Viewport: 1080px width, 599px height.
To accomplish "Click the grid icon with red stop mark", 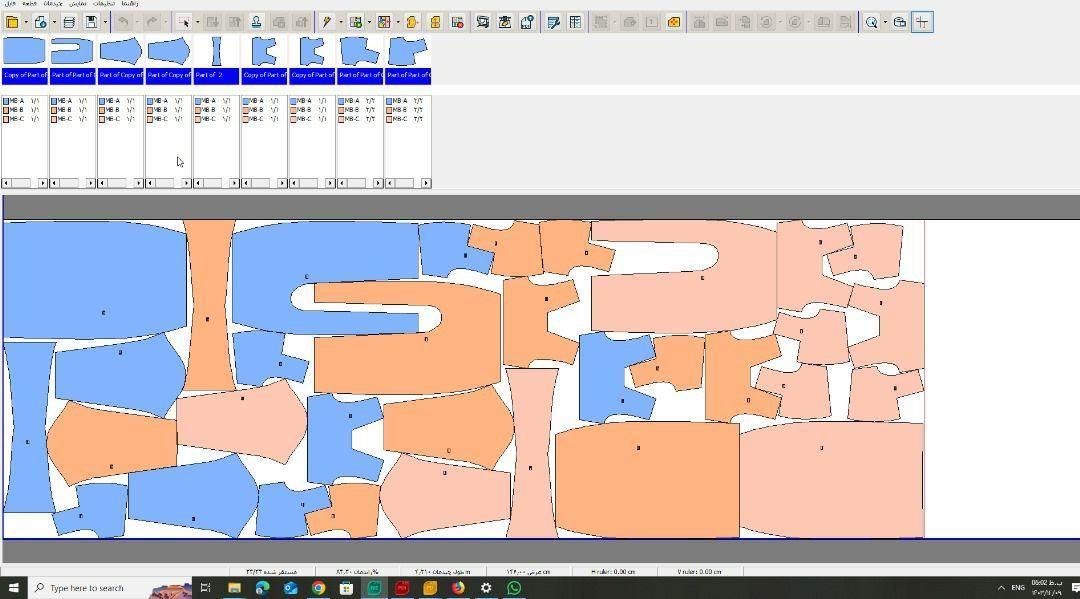I will coord(457,22).
